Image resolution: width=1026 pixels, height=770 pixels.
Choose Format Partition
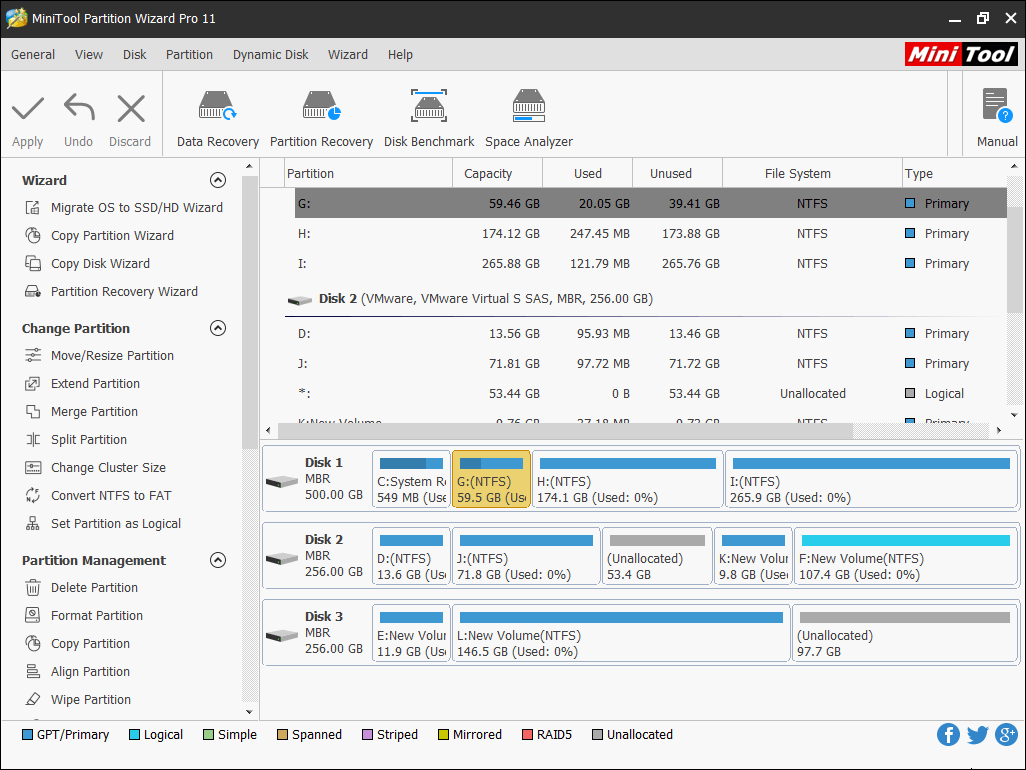click(84, 616)
